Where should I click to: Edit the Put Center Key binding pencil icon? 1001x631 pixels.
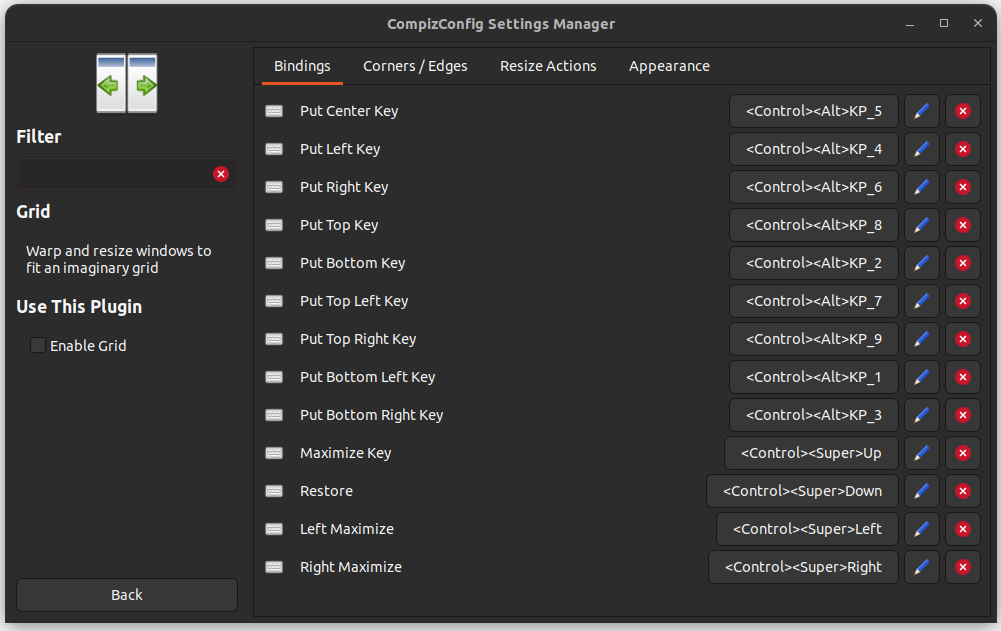(x=922, y=111)
